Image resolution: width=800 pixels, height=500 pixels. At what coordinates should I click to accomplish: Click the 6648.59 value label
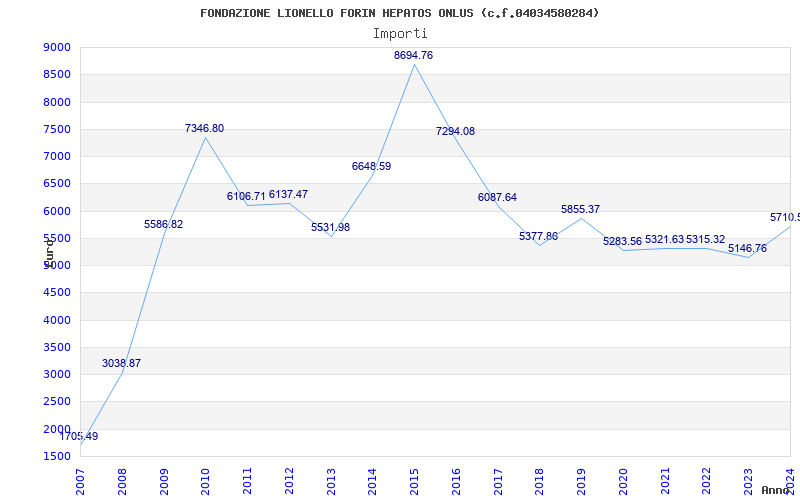pyautogui.click(x=371, y=166)
